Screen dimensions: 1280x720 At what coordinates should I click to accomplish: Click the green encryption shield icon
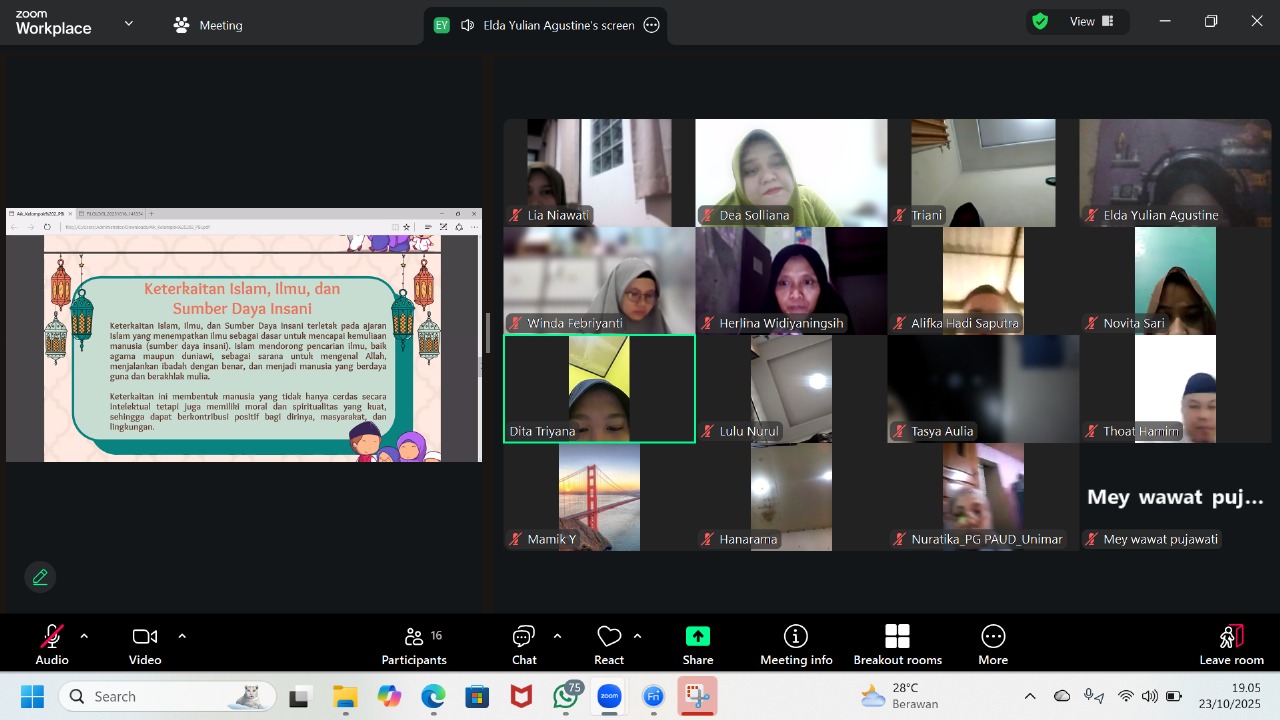point(1040,21)
